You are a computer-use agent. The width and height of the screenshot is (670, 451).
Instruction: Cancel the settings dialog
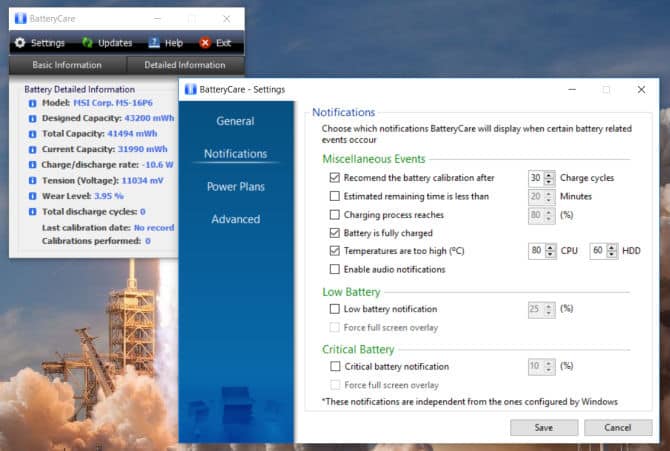pyautogui.click(x=618, y=427)
